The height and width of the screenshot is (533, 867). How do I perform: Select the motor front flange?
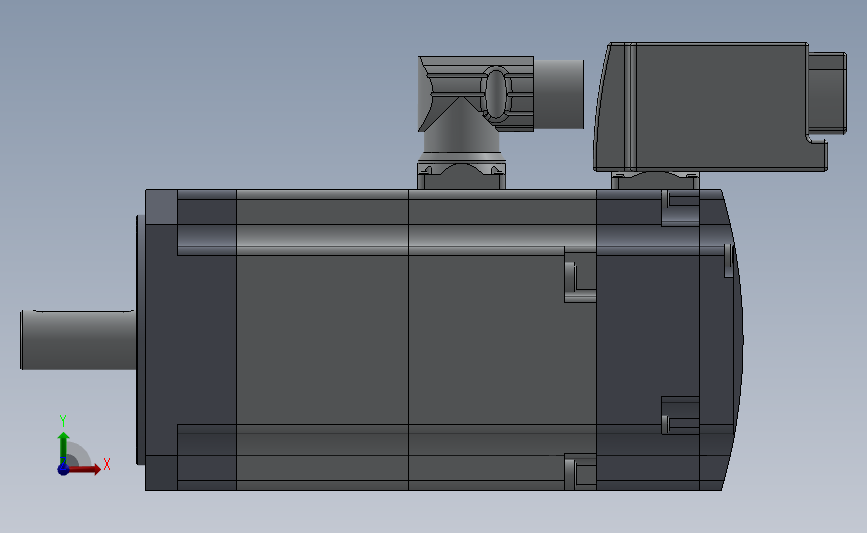(x=161, y=339)
